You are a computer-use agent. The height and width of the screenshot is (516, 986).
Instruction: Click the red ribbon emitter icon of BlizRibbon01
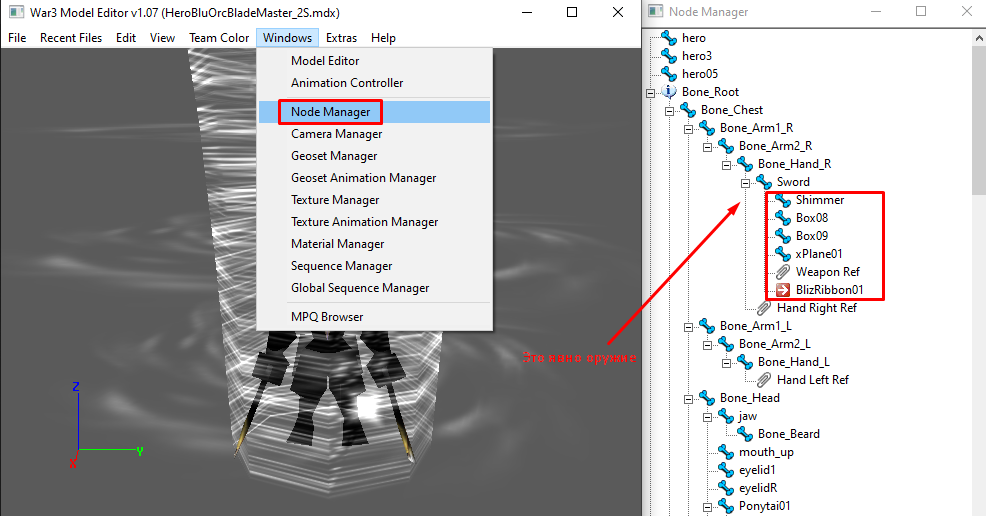click(783, 290)
